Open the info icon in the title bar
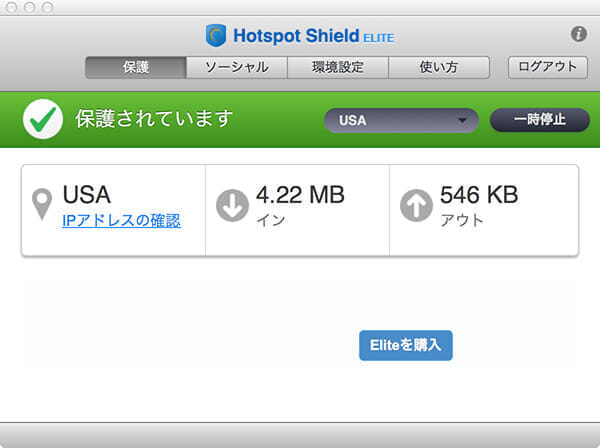 click(578, 34)
